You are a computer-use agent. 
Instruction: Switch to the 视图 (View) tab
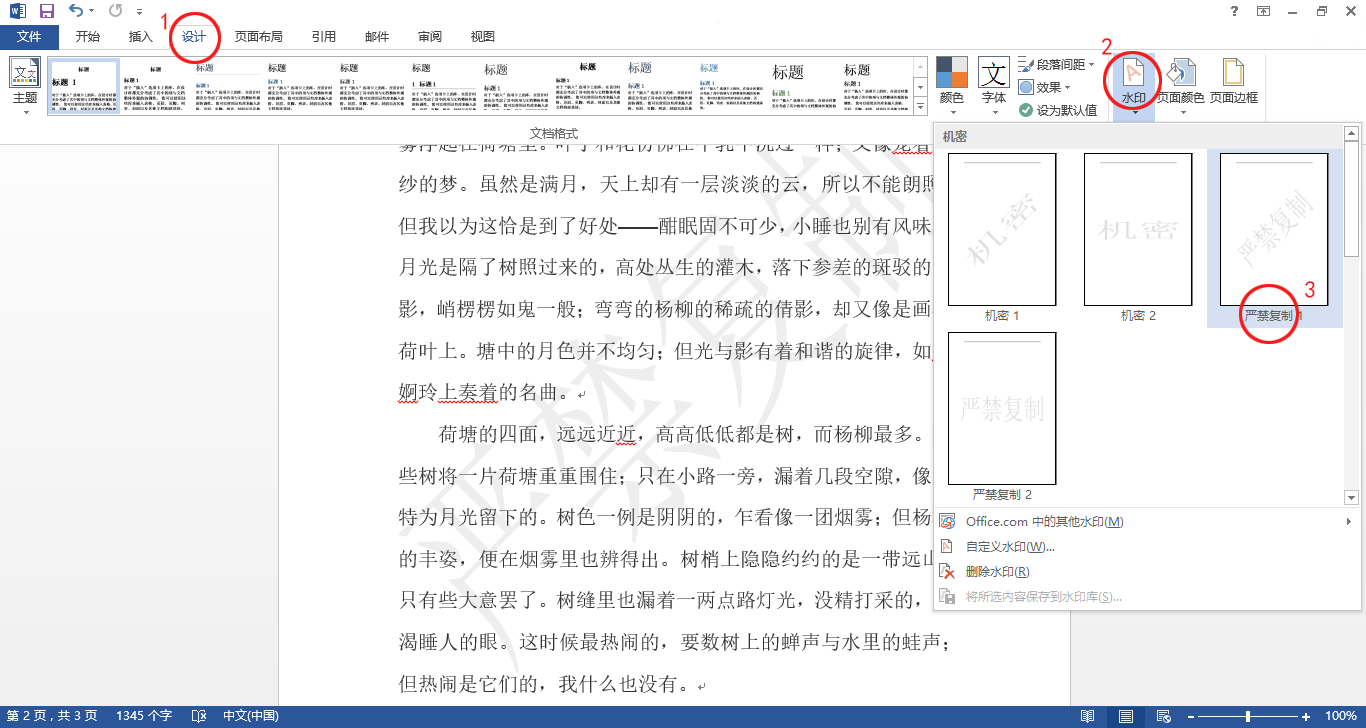click(483, 37)
